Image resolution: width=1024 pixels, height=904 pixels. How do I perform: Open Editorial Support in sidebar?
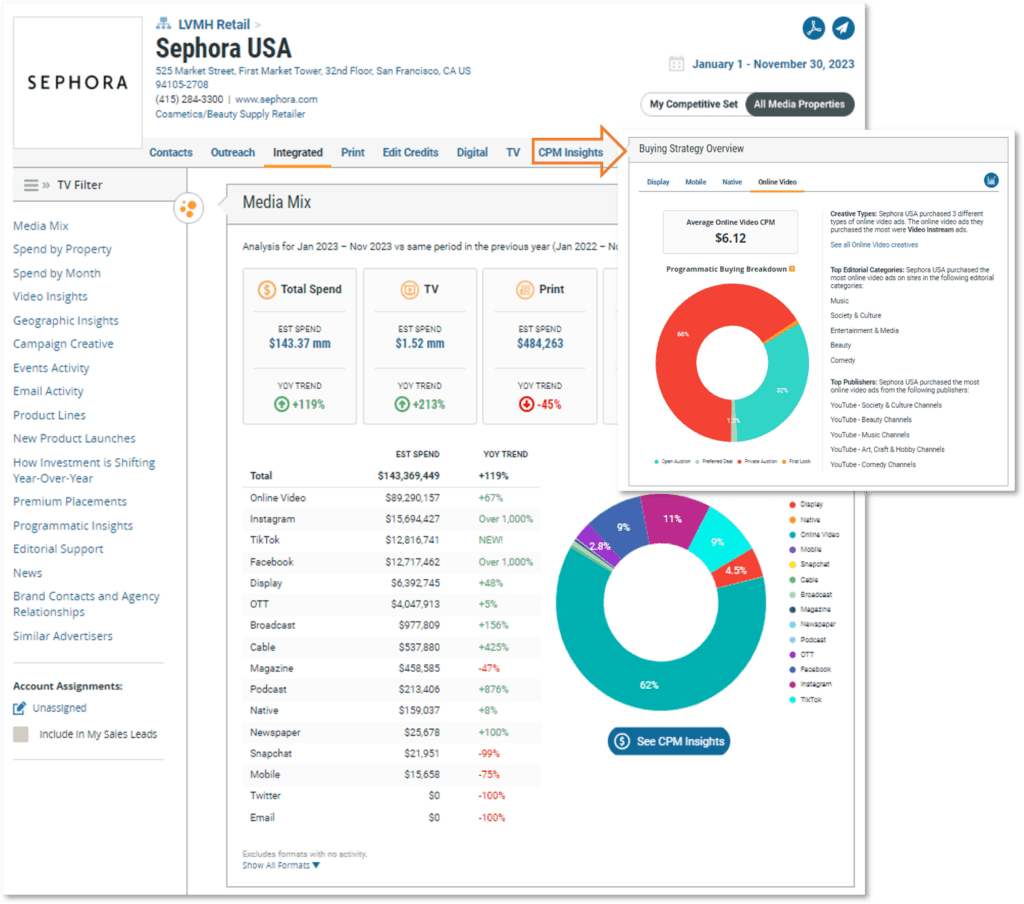pyautogui.click(x=58, y=549)
